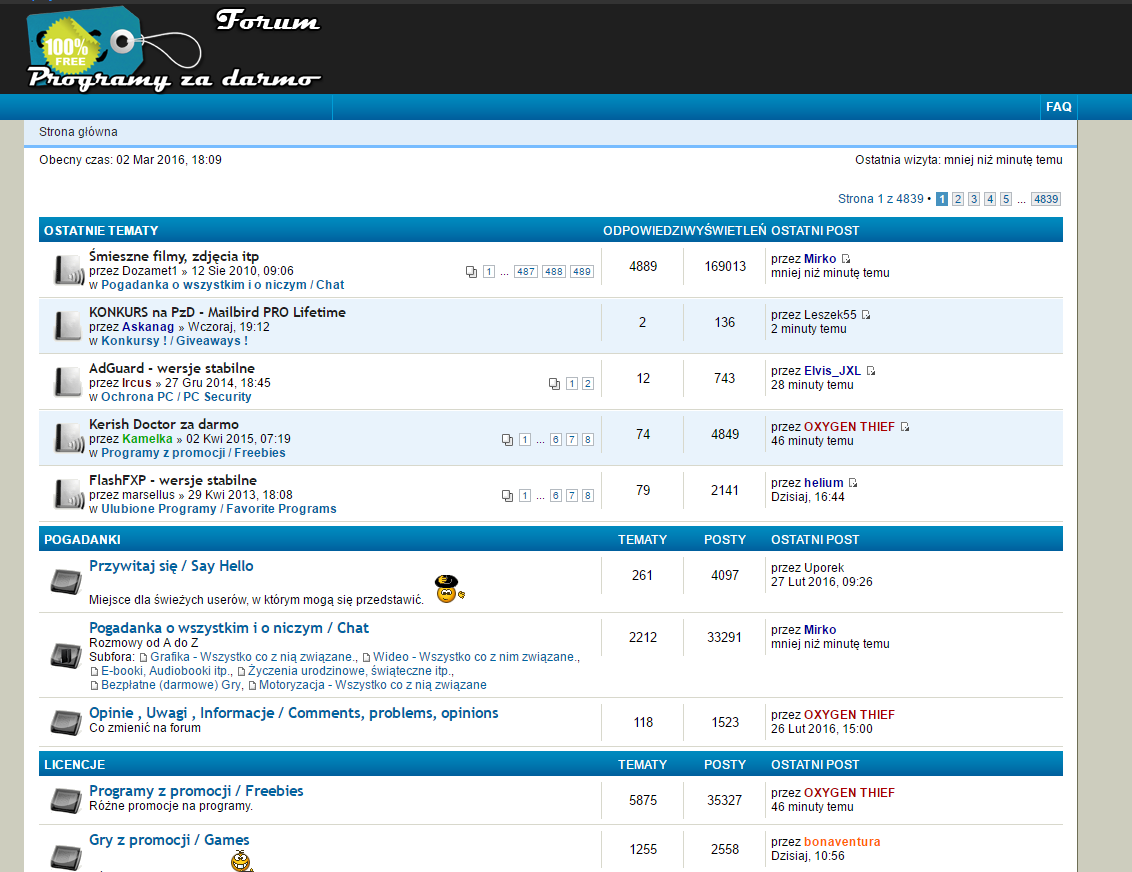Click forum icon beside 'Przywitaj się / Say Hello'
The width and height of the screenshot is (1132, 872).
click(67, 581)
